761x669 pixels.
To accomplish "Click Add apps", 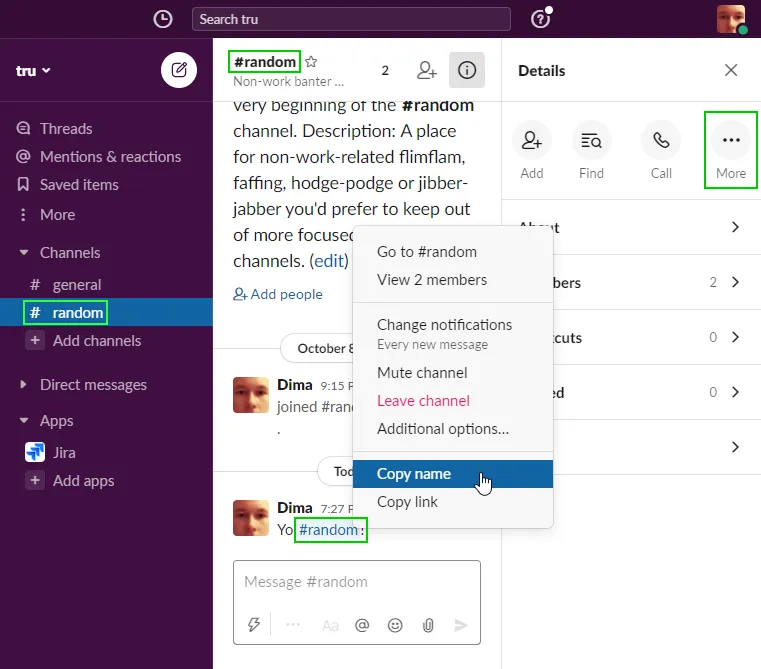I will click(83, 481).
